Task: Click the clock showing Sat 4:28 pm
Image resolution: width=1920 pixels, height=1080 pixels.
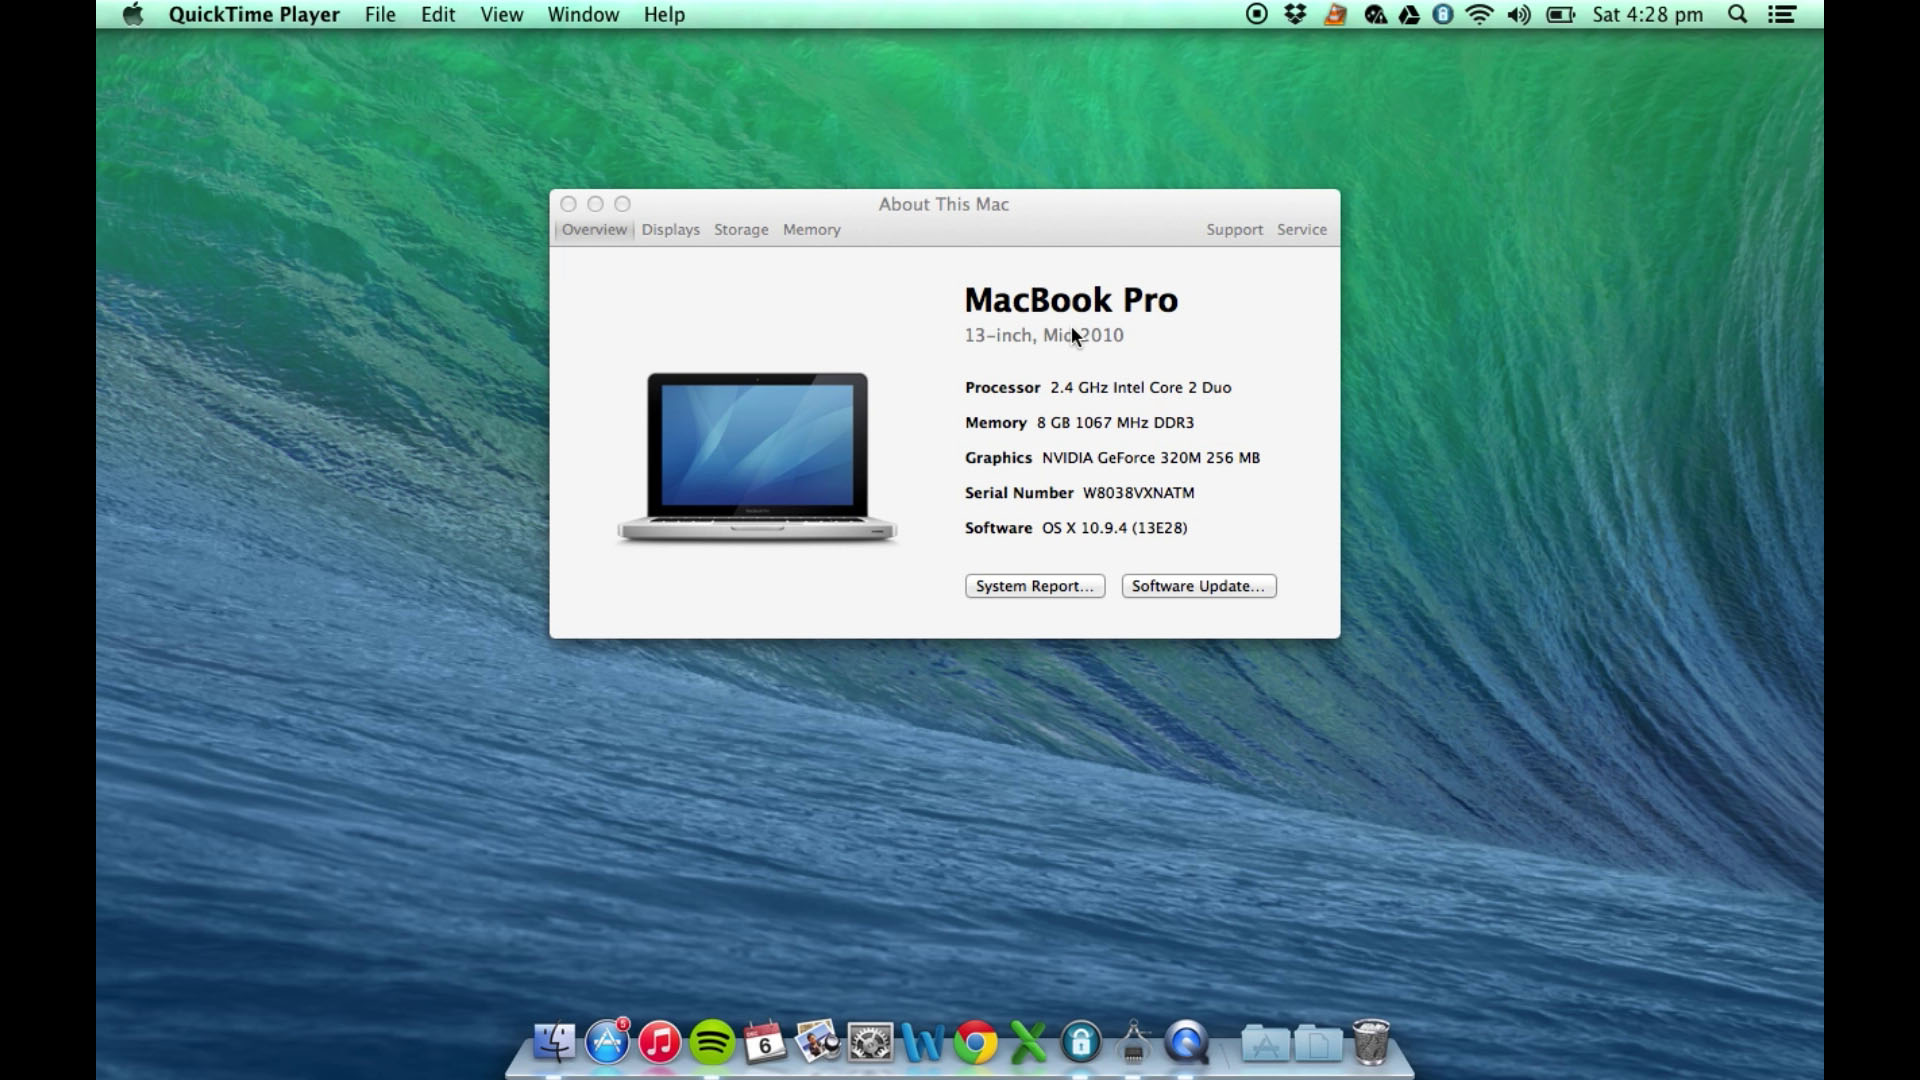Action: pos(1648,14)
